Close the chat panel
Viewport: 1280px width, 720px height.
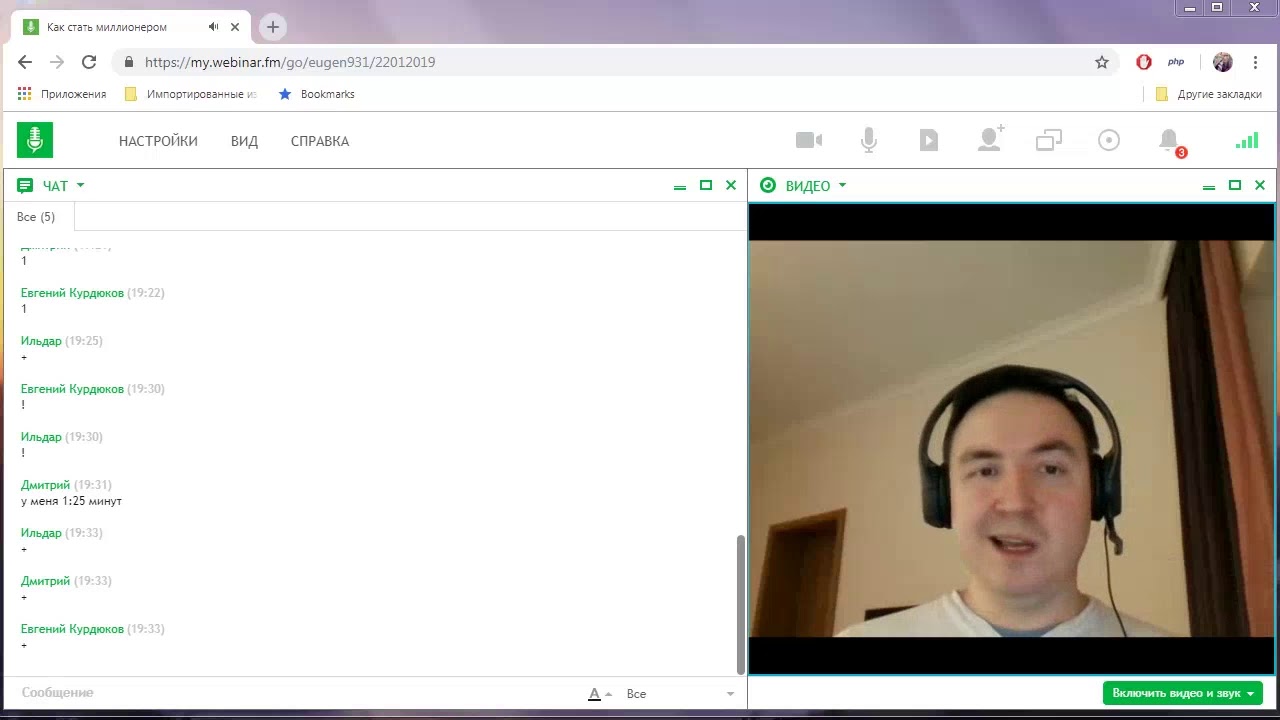tap(731, 185)
